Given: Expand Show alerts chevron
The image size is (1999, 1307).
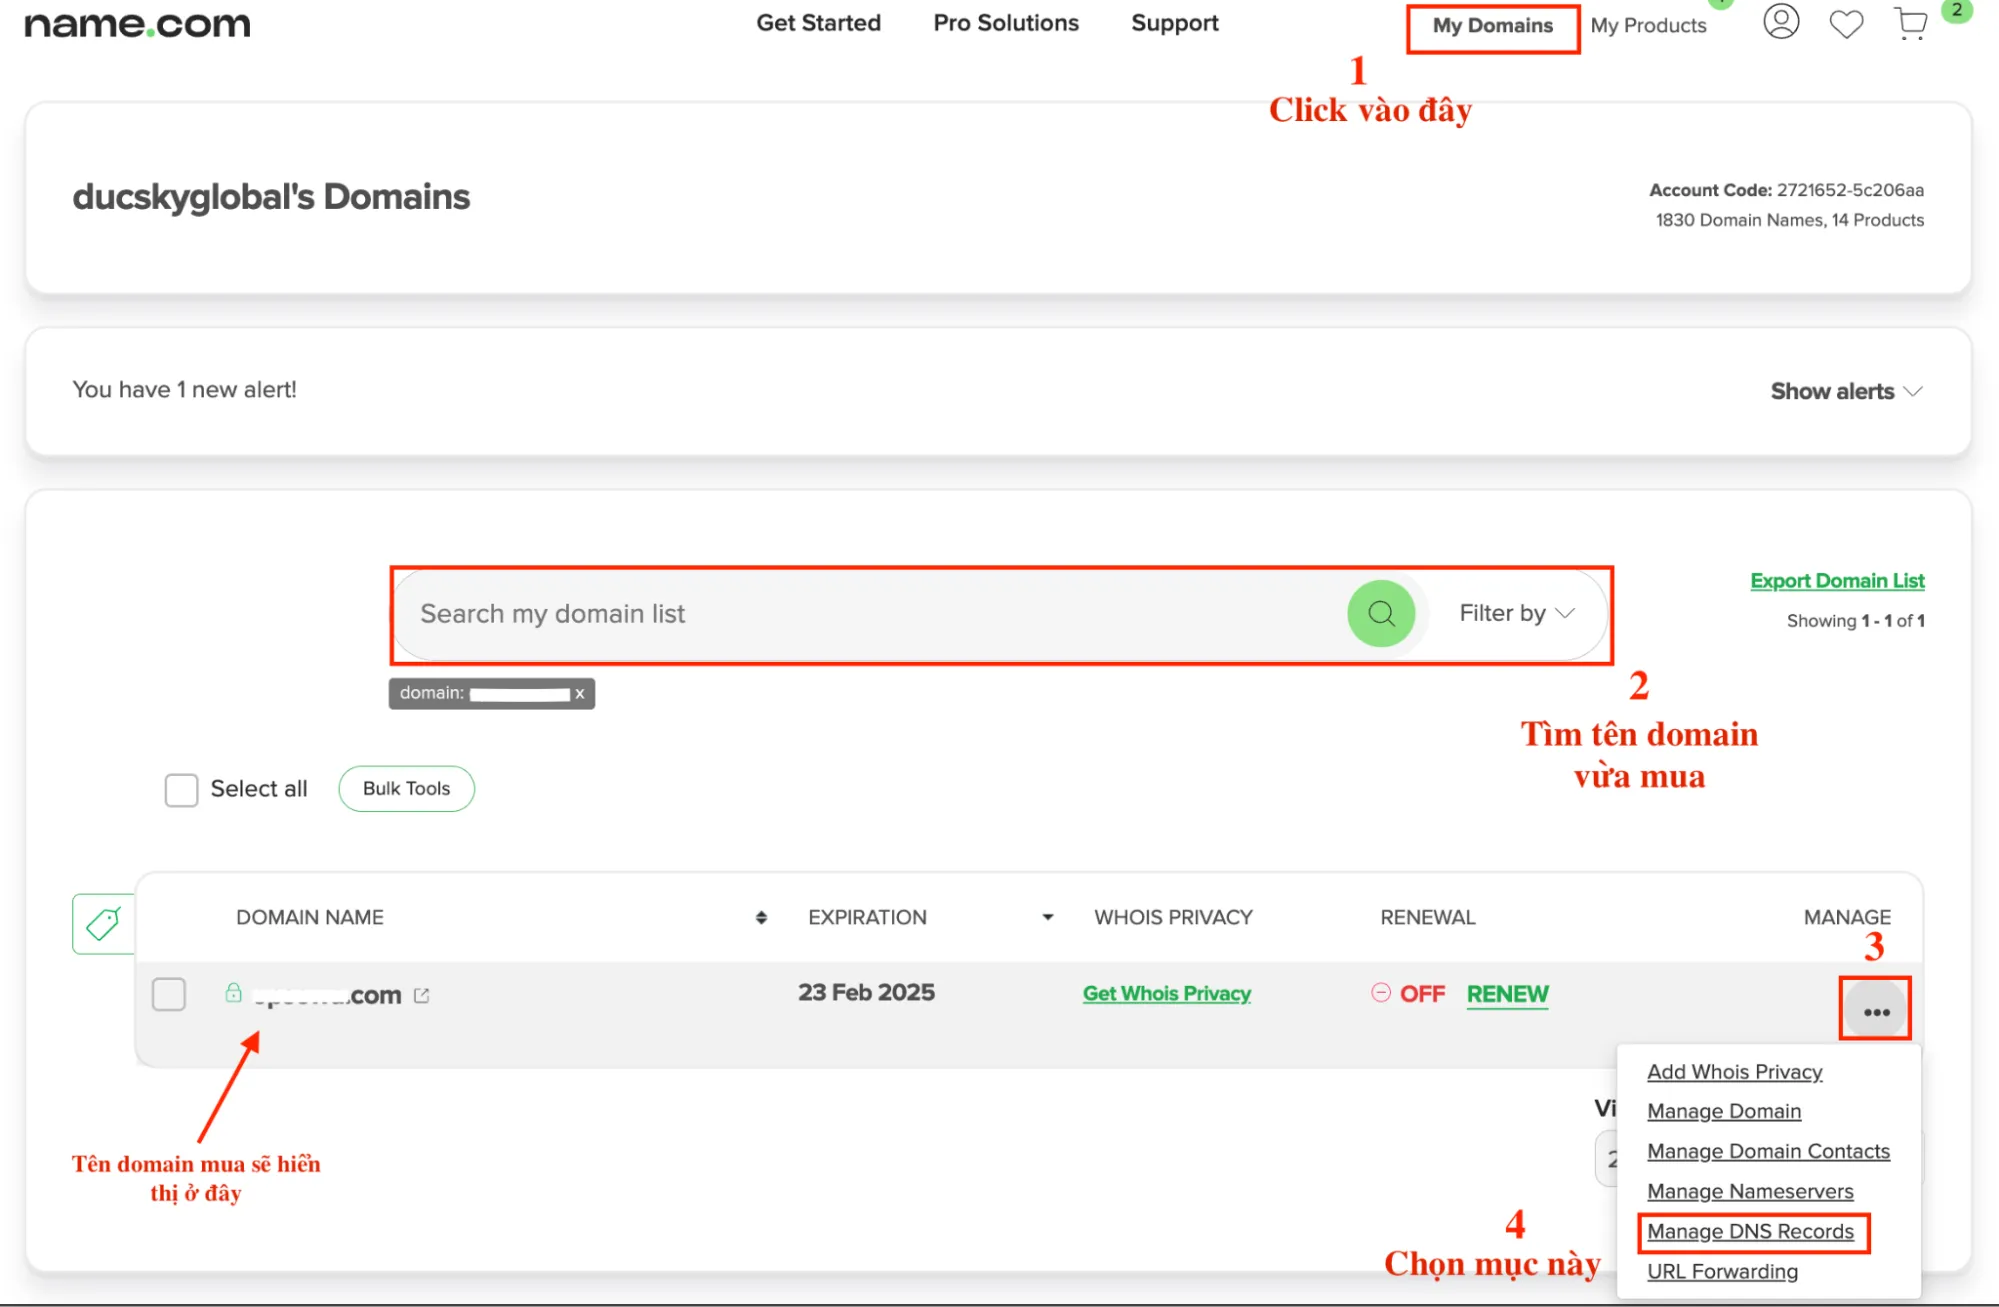Looking at the screenshot, I should pyautogui.click(x=1912, y=391).
